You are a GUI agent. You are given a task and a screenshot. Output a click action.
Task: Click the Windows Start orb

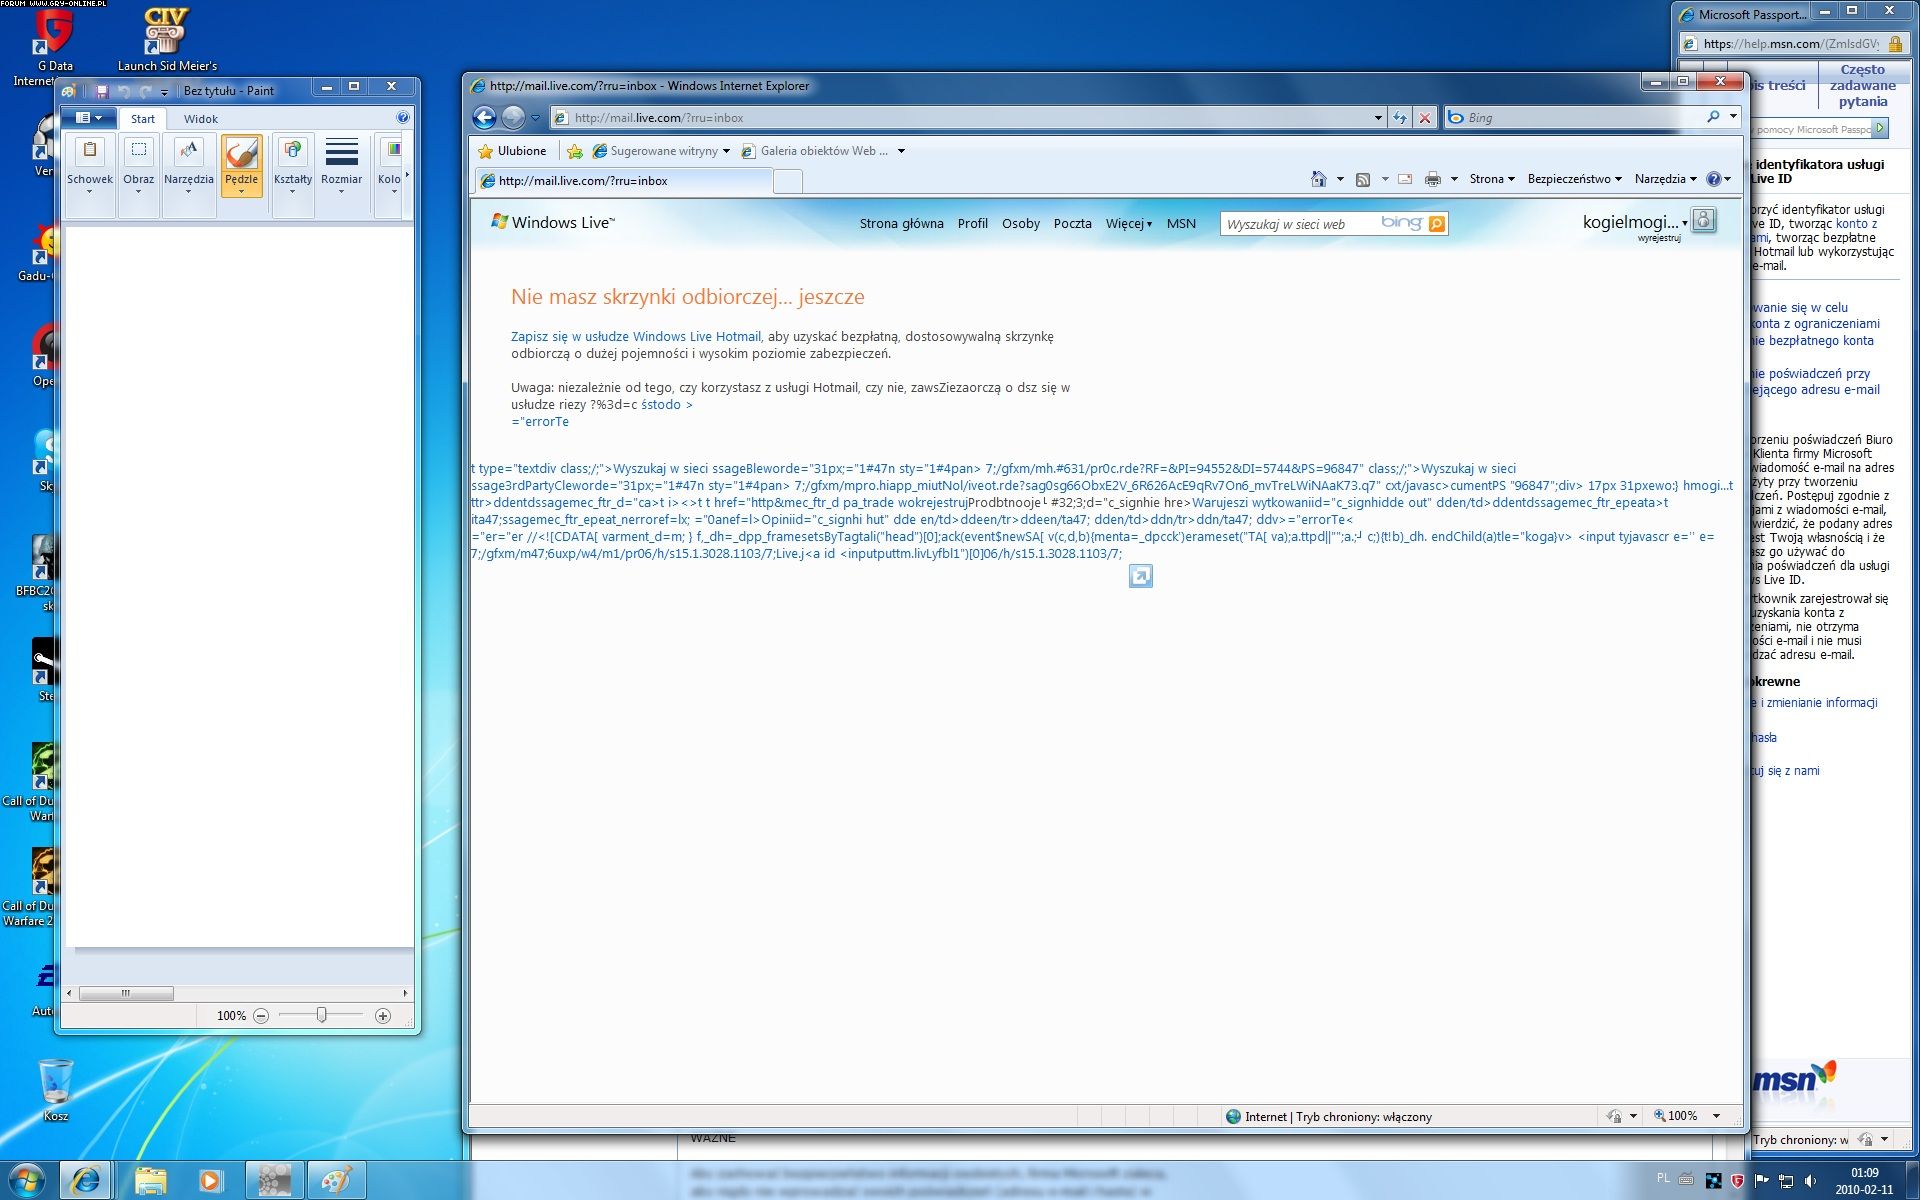pyautogui.click(x=26, y=1180)
